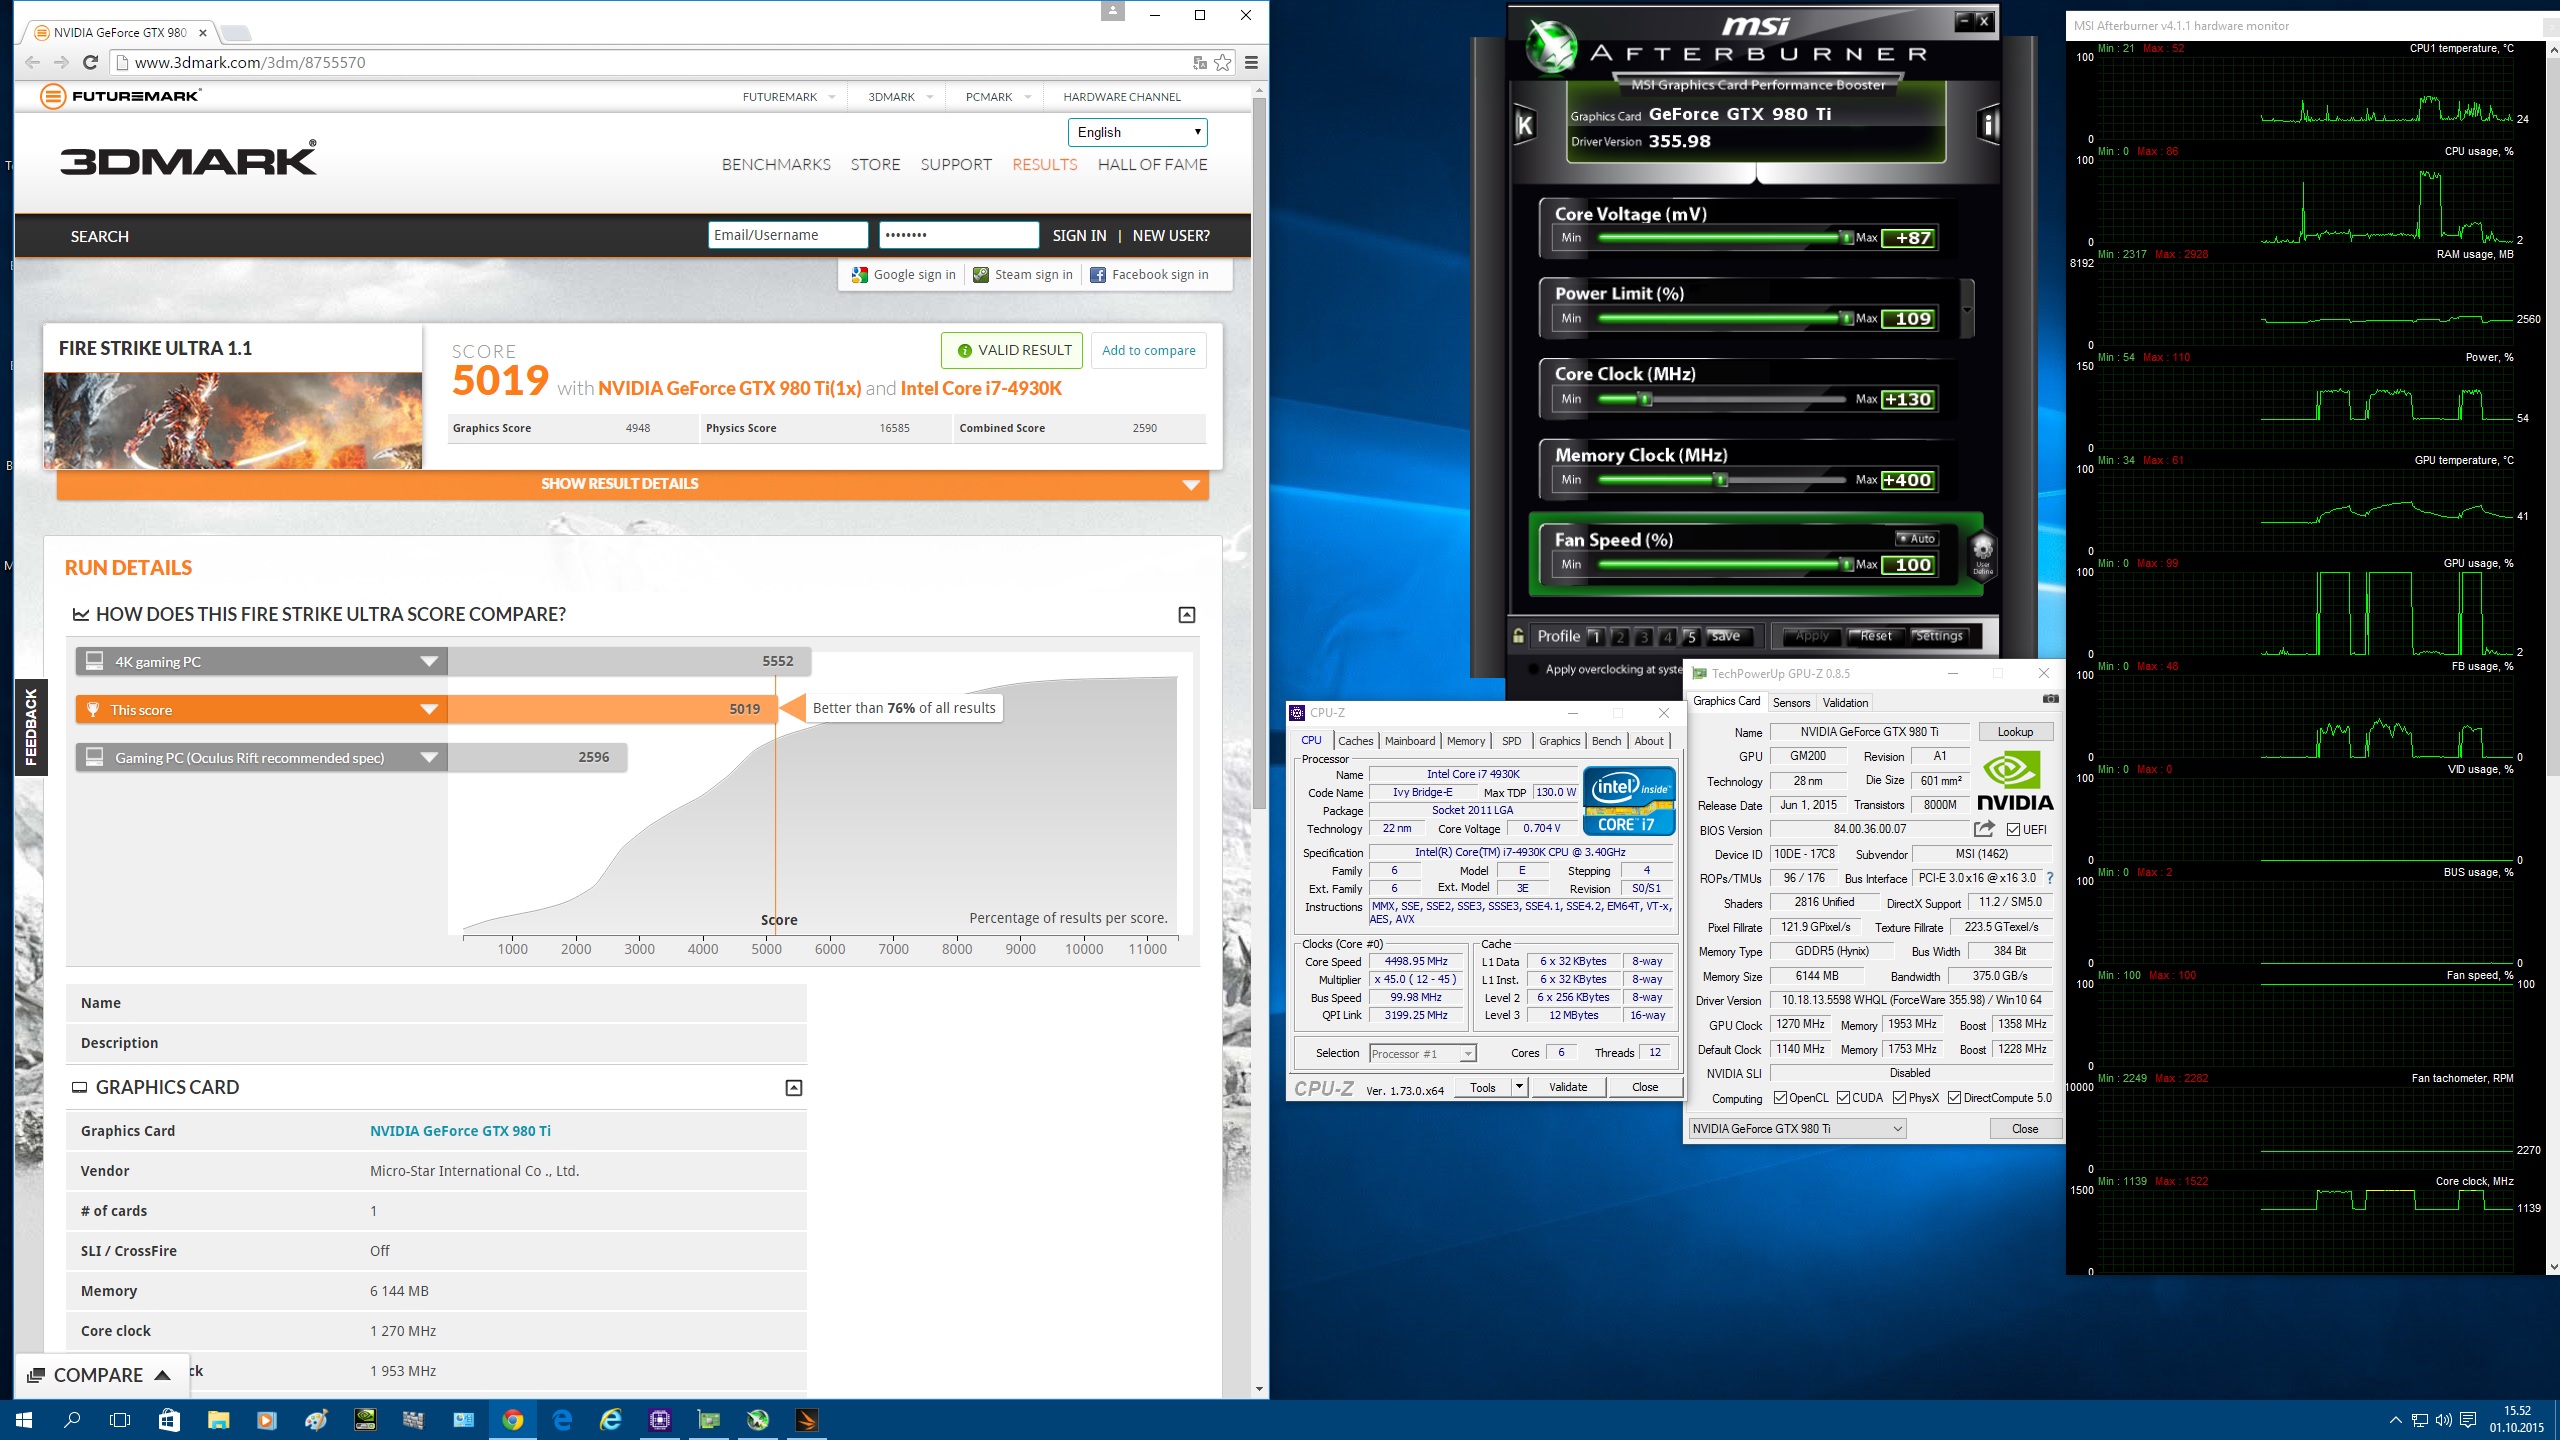Click Google sign in button
This screenshot has height=1440, width=2560.
903,275
